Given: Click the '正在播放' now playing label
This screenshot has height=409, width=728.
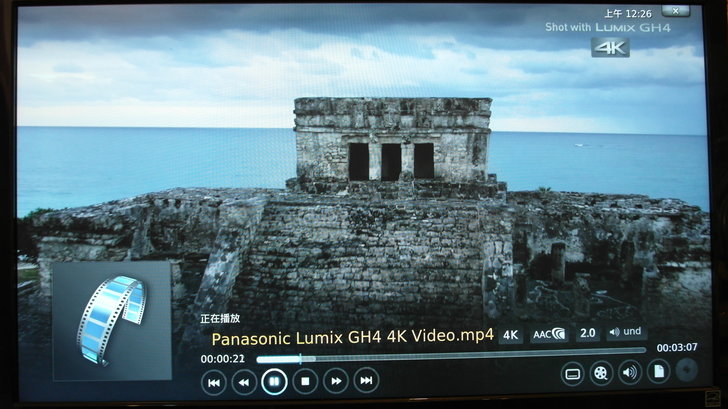Looking at the screenshot, I should click(x=220, y=318).
